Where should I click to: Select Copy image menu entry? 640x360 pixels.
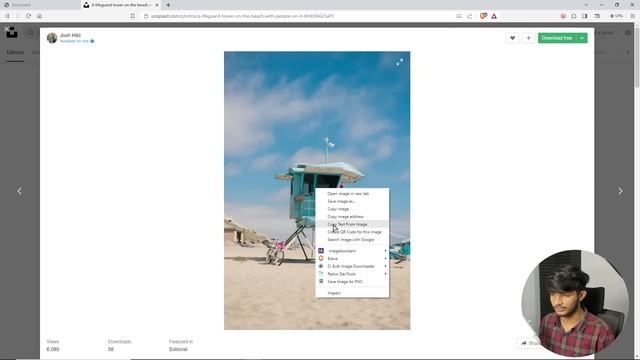[x=352, y=209]
